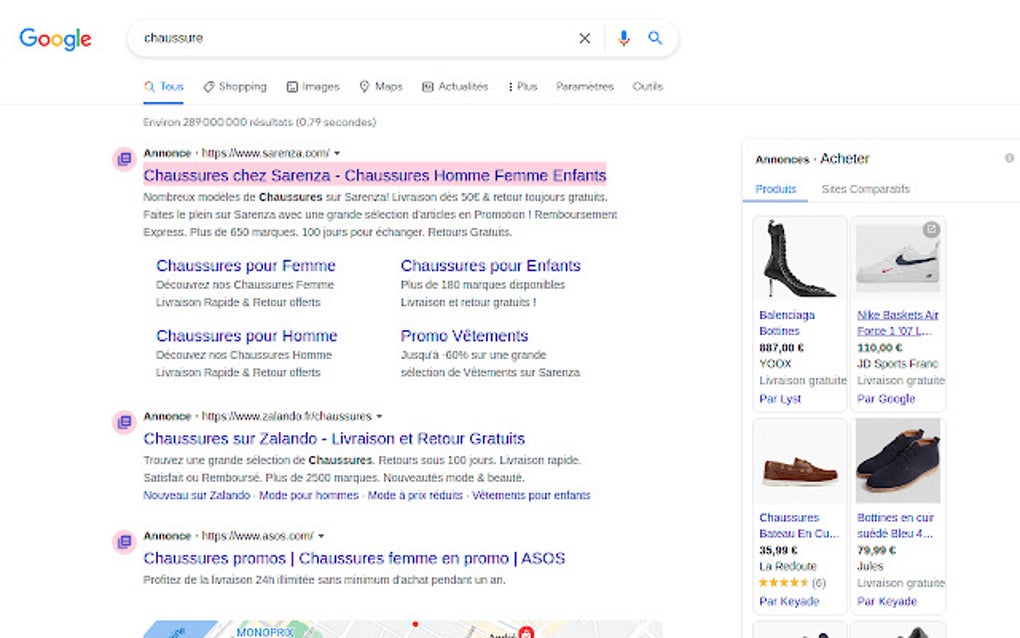Click the YOOX seller name
Screen dimensions: 1020x638
[x=775, y=364]
